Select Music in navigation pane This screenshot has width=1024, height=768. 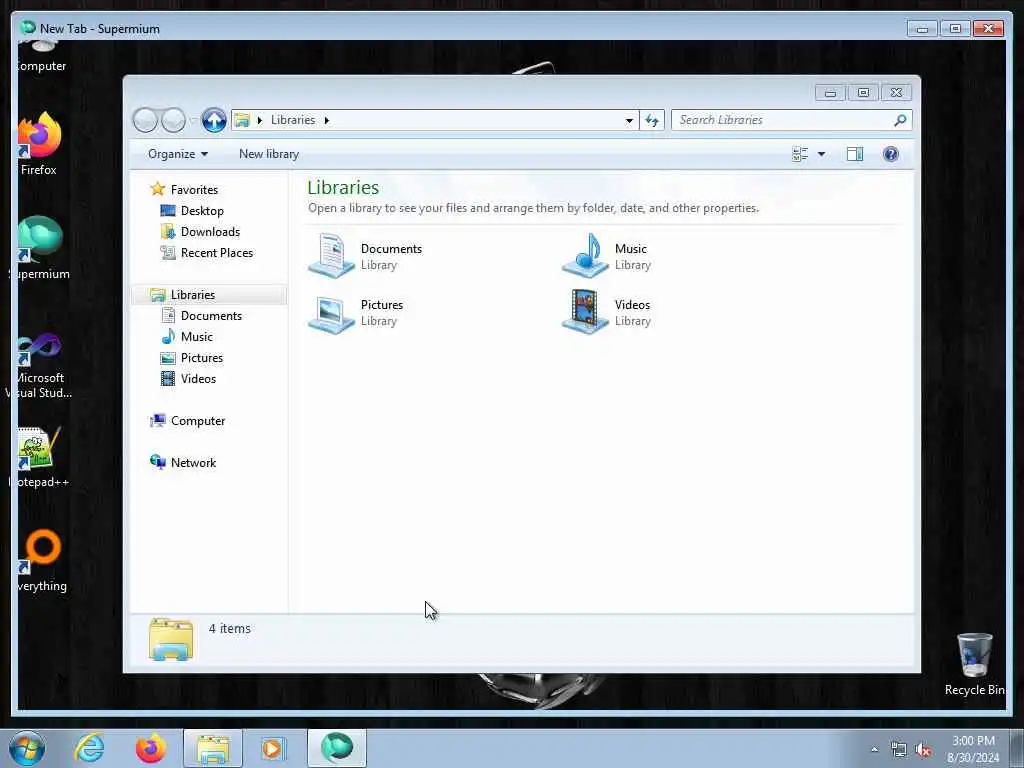pos(197,336)
